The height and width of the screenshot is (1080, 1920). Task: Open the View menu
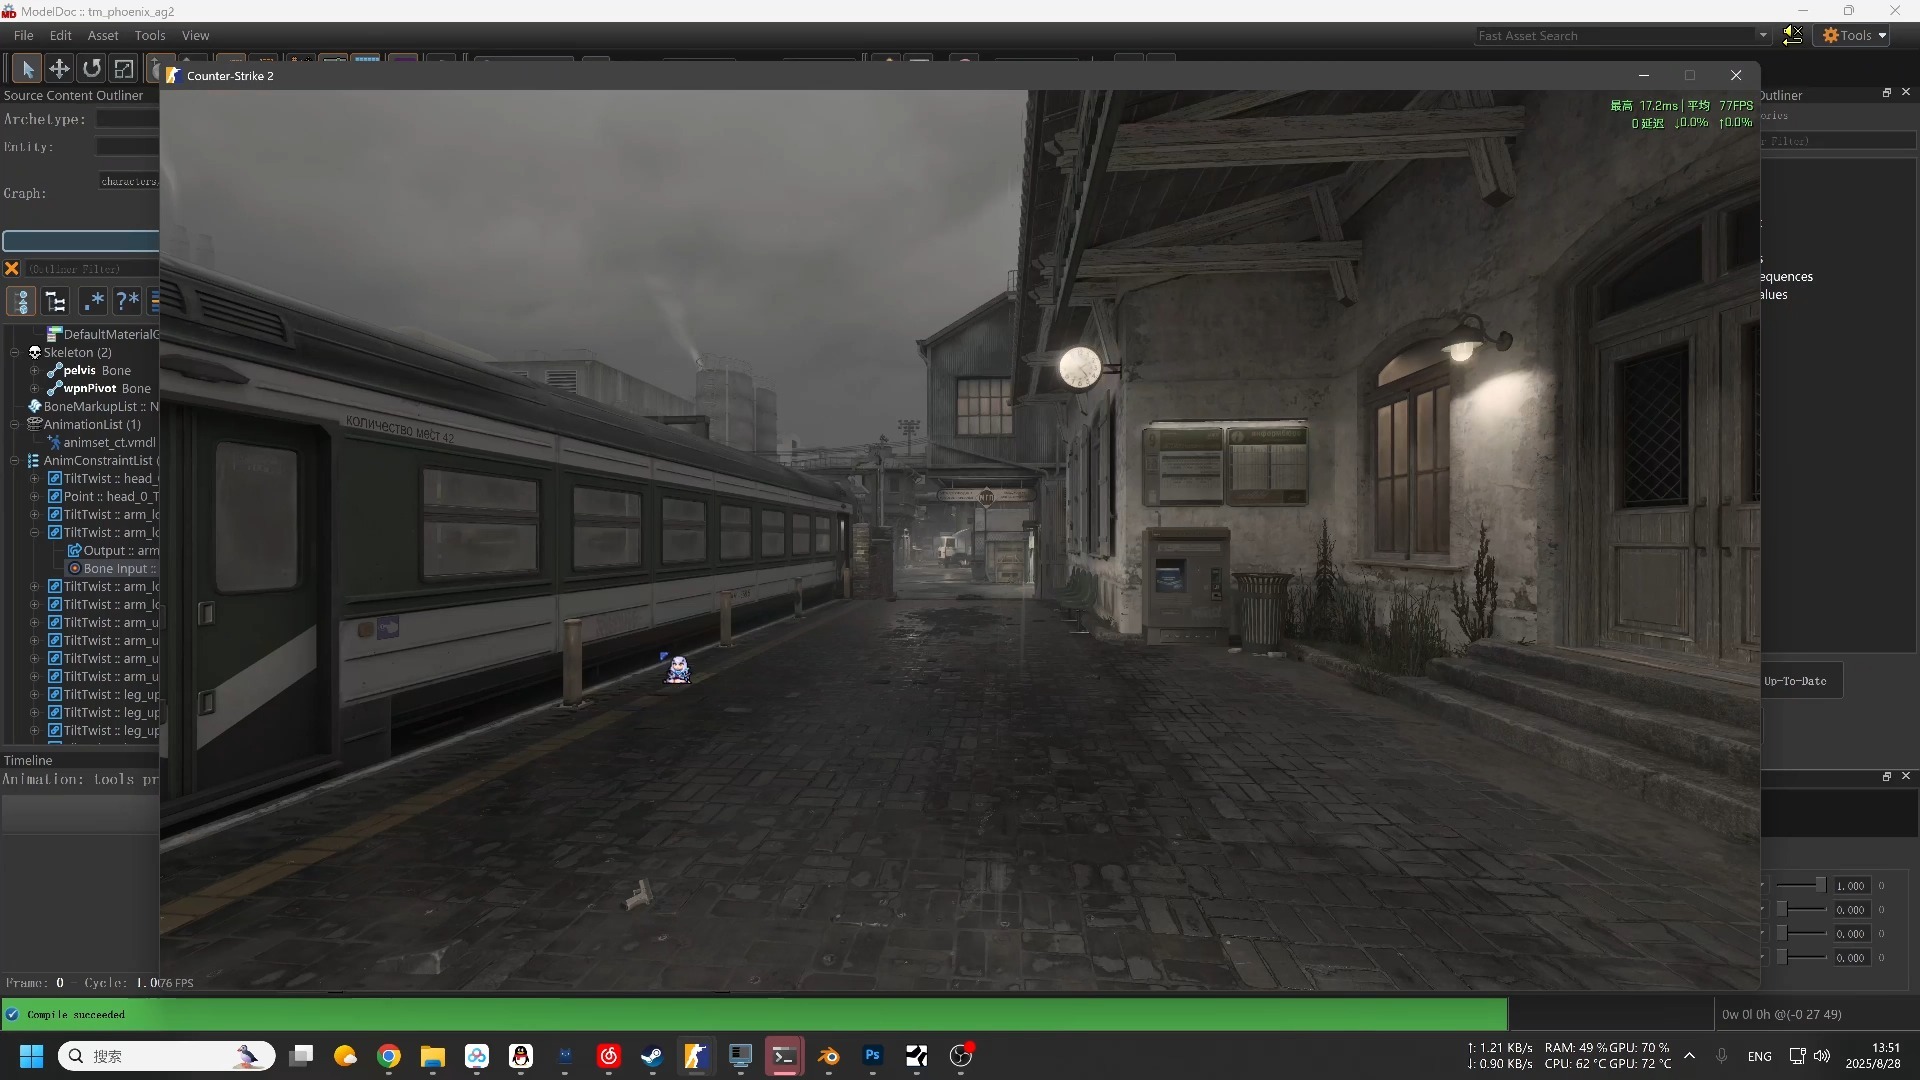click(x=195, y=35)
